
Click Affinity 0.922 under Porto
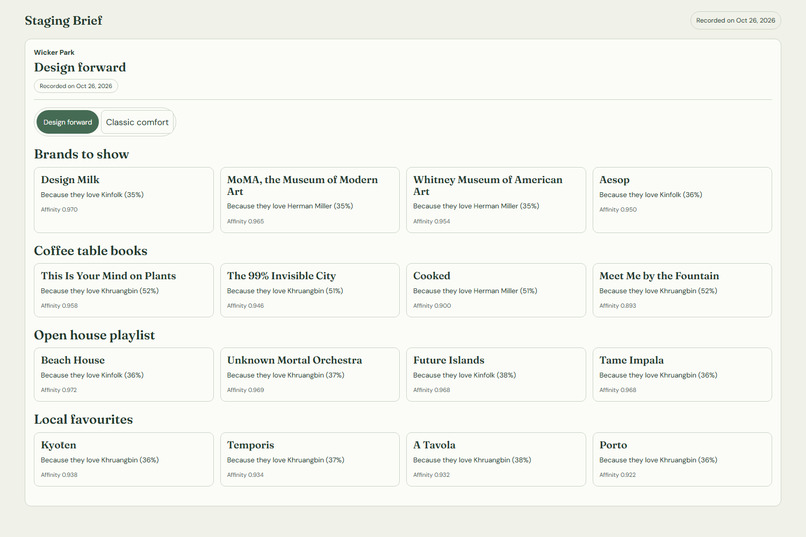coord(617,475)
